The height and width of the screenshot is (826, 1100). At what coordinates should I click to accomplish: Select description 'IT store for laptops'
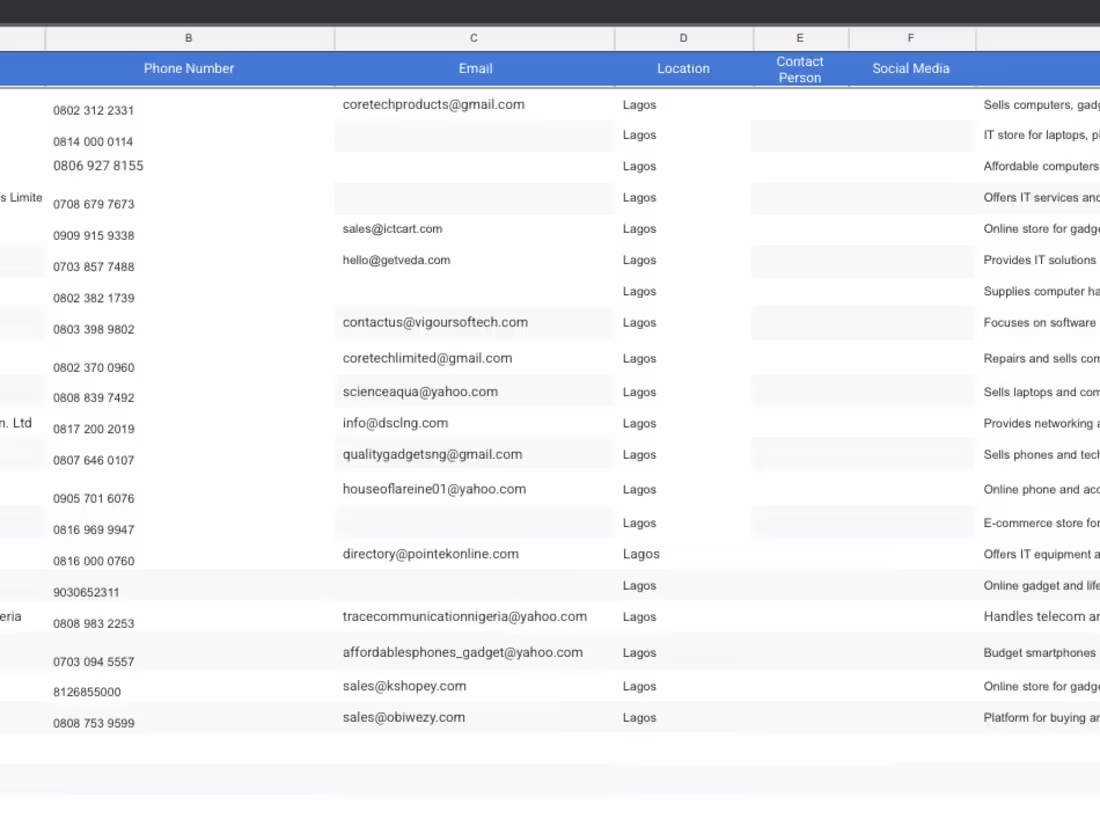pos(1041,135)
